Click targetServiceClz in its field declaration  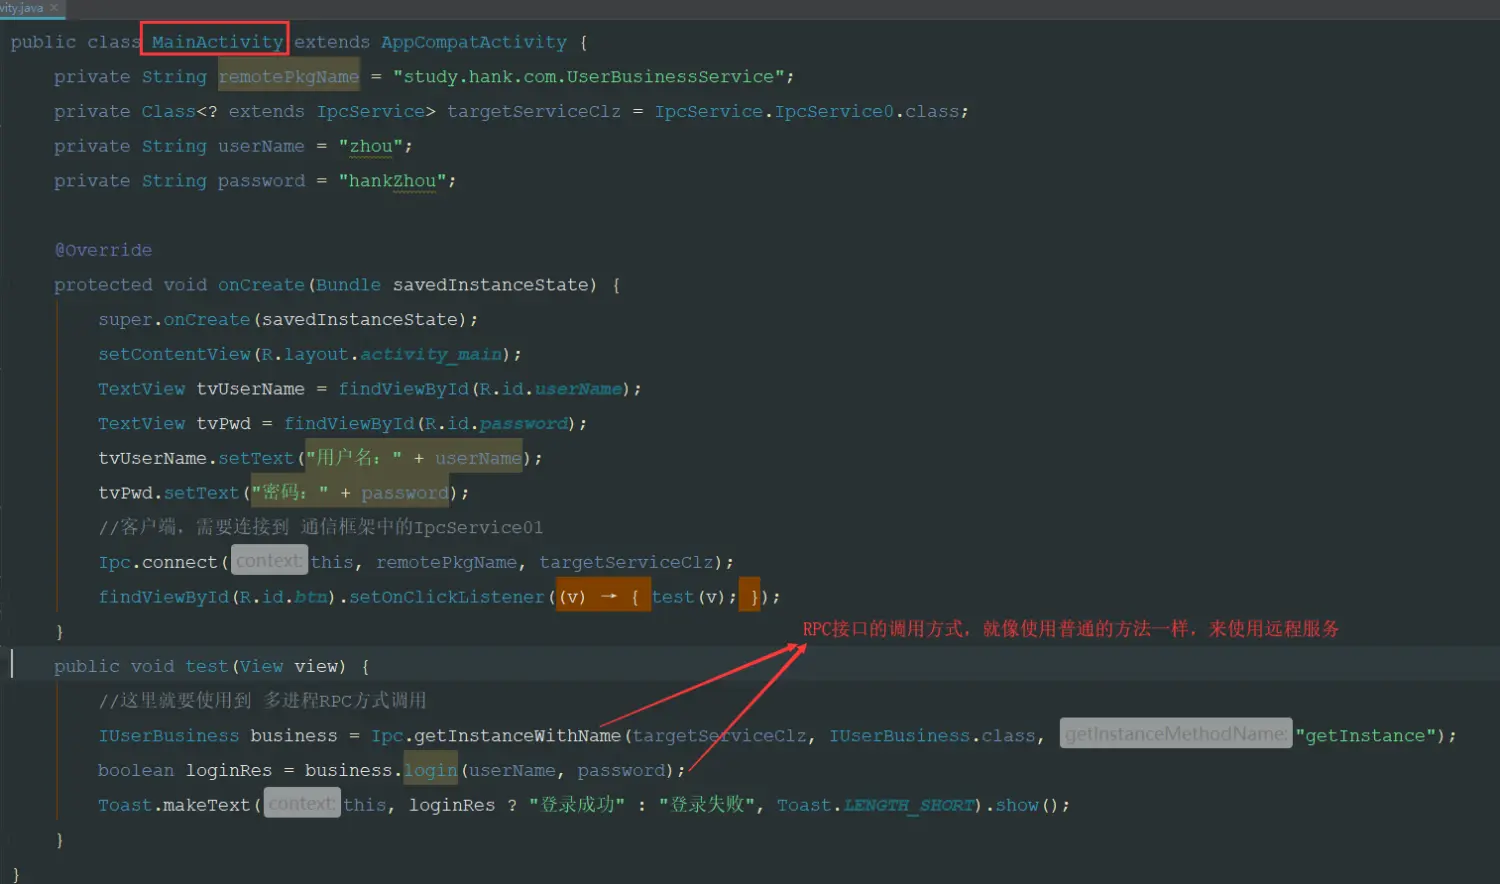534,112
